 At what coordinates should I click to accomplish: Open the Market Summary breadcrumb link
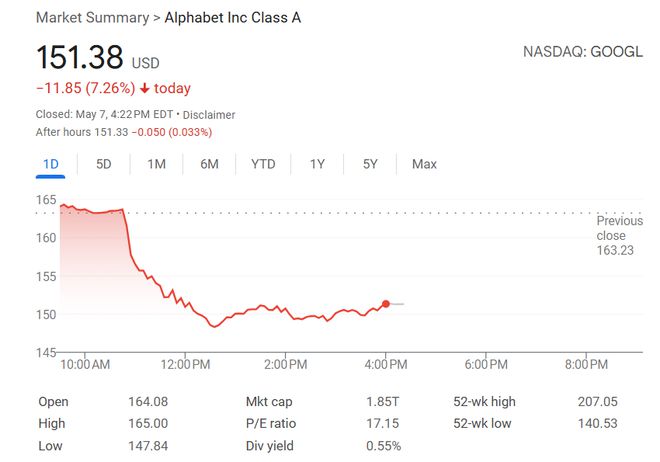pos(93,18)
